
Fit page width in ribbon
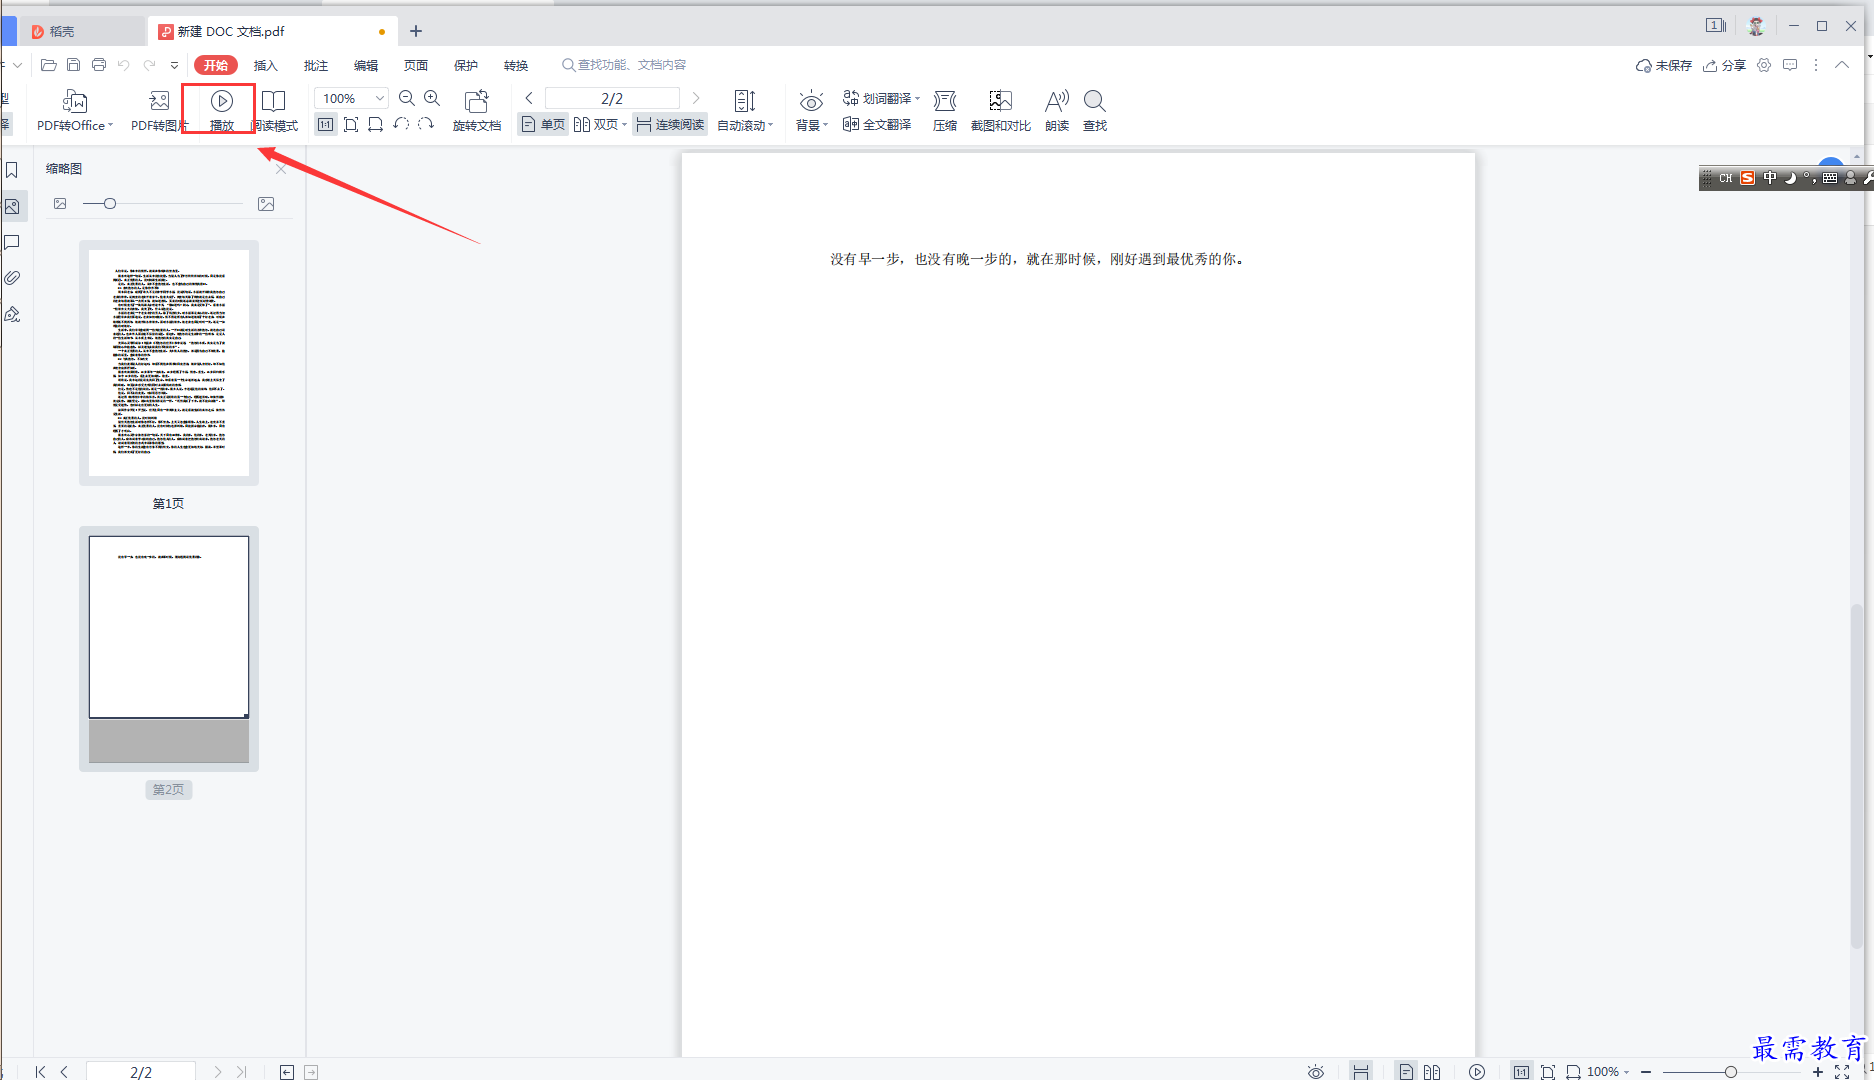pos(375,124)
